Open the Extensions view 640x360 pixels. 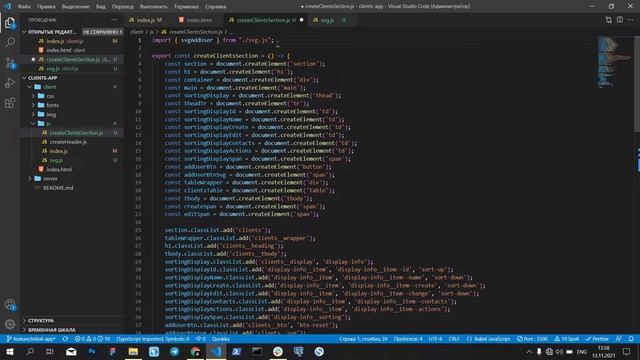[x=10, y=102]
